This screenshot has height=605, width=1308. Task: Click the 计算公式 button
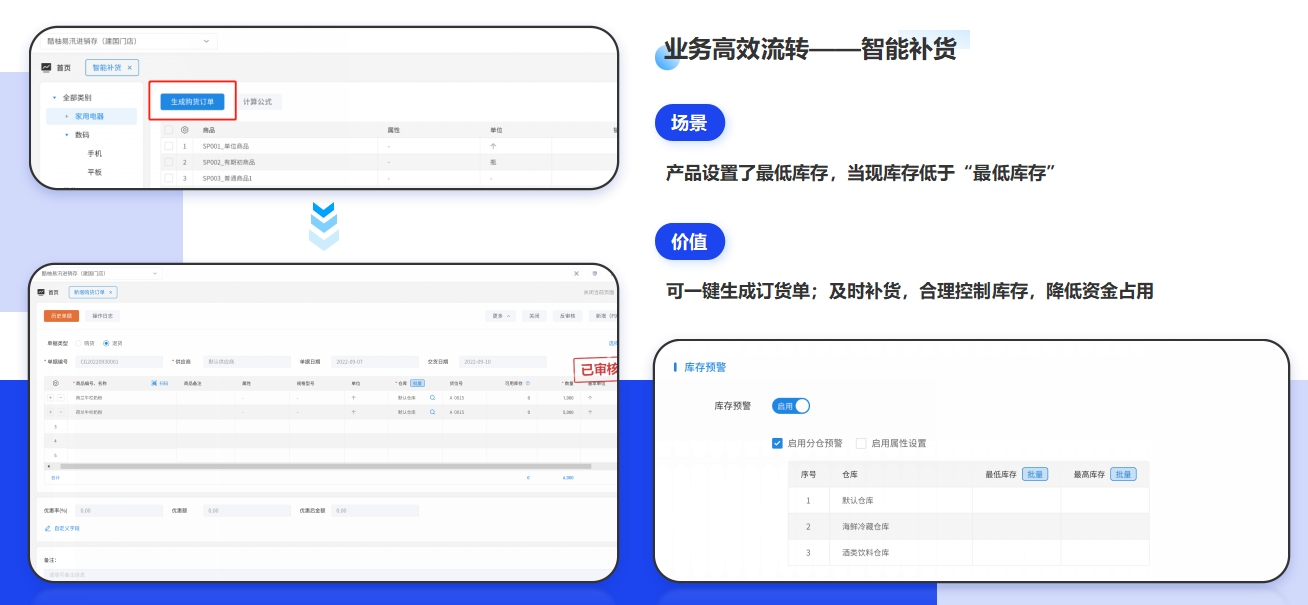[257, 102]
